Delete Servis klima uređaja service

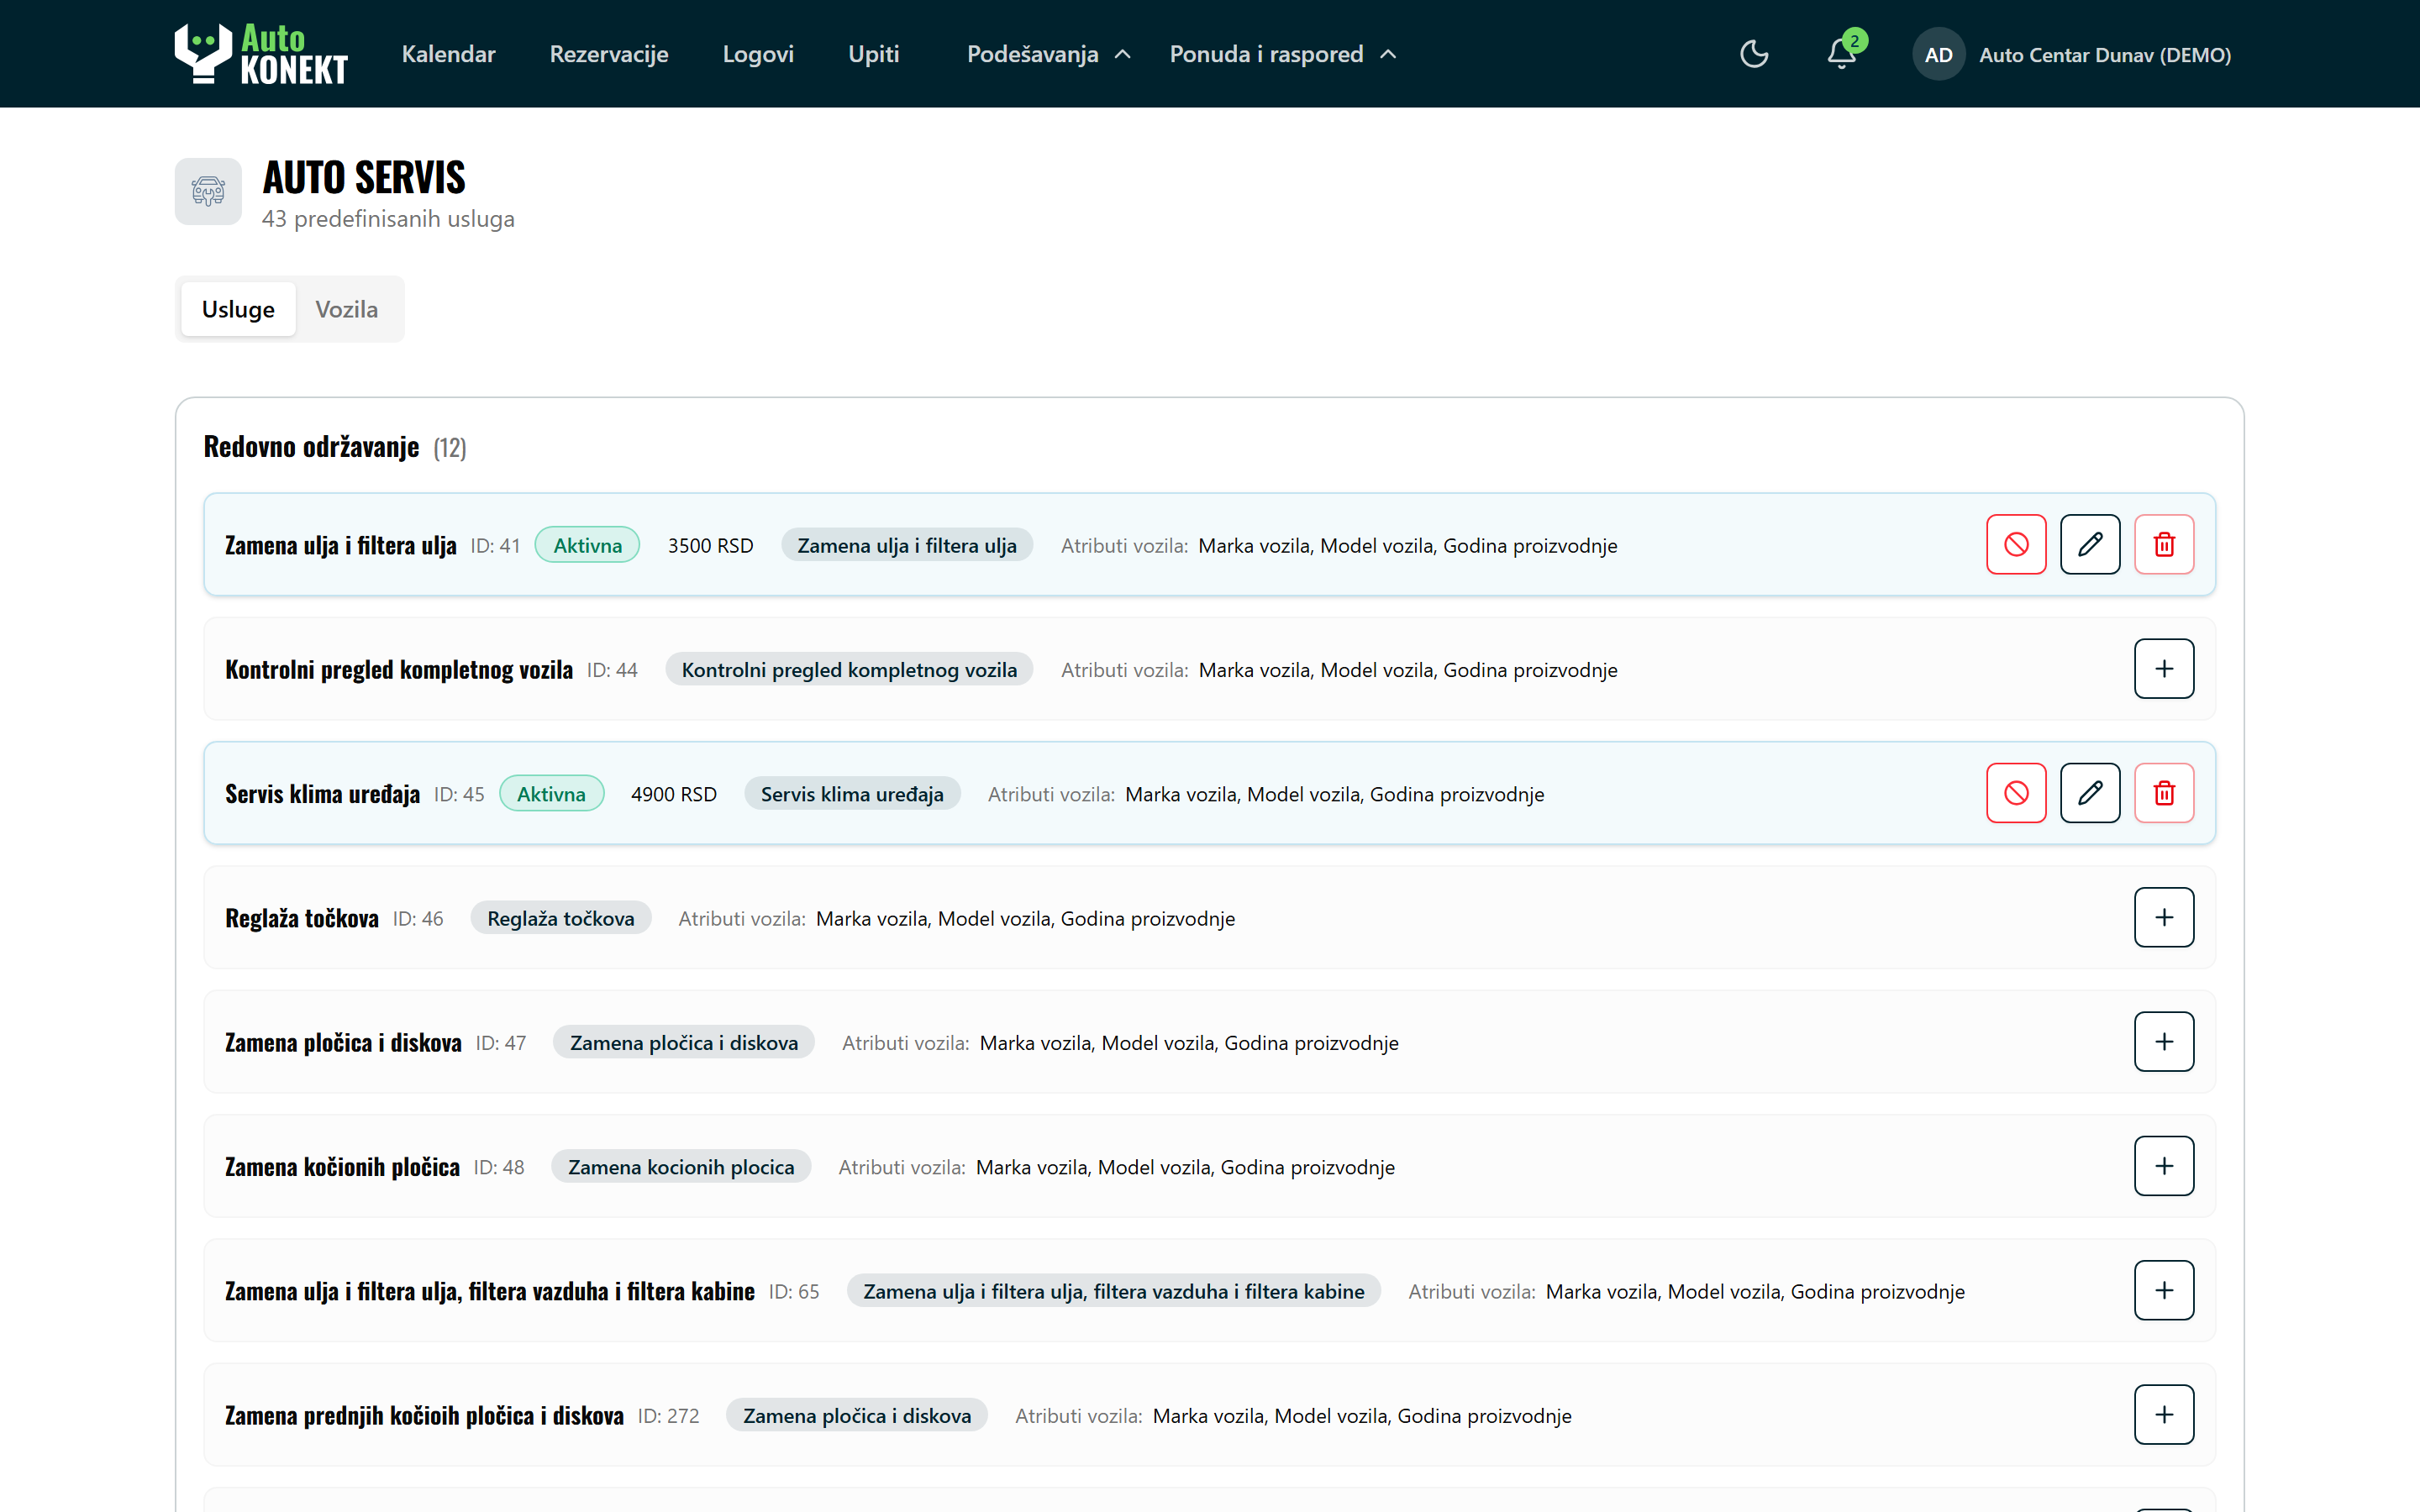(2164, 793)
